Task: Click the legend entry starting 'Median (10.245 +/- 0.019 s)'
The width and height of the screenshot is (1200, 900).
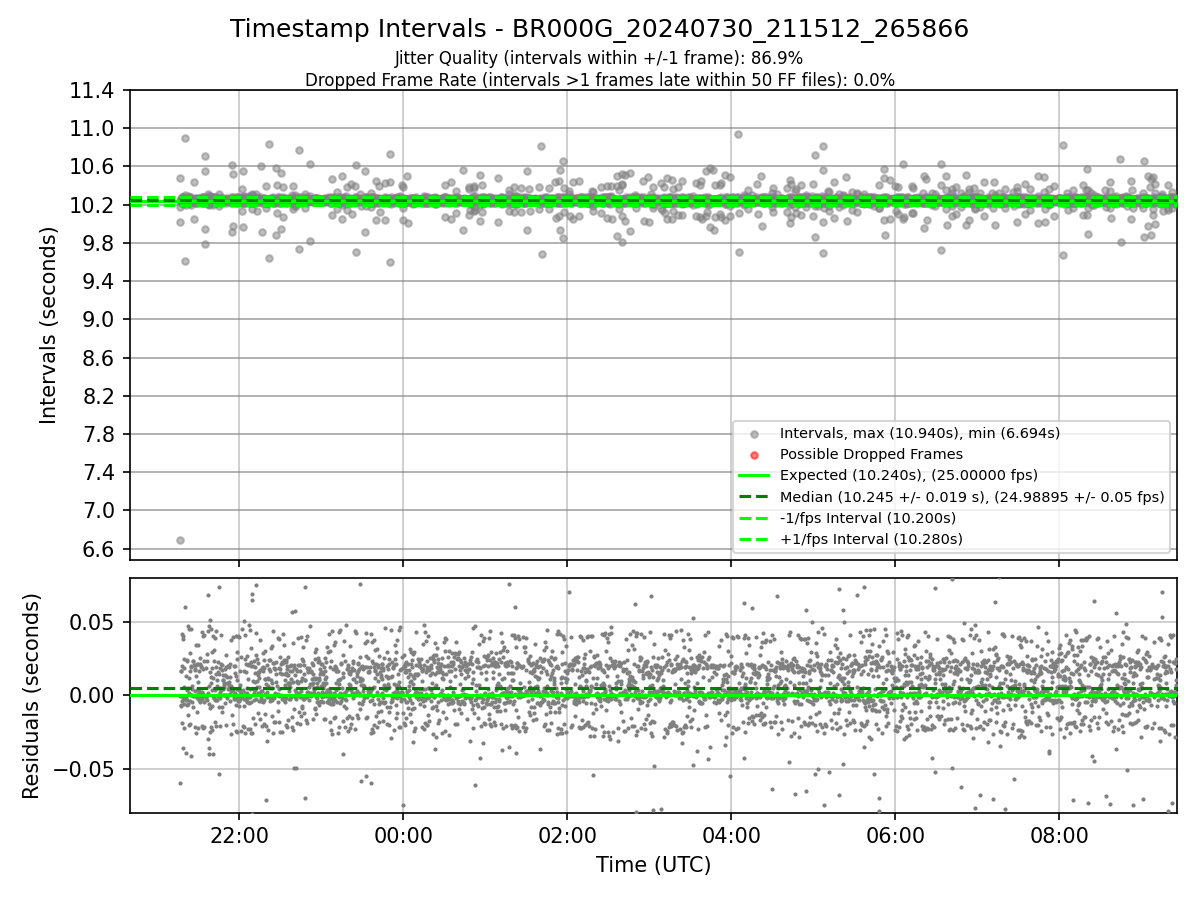Action: click(972, 497)
